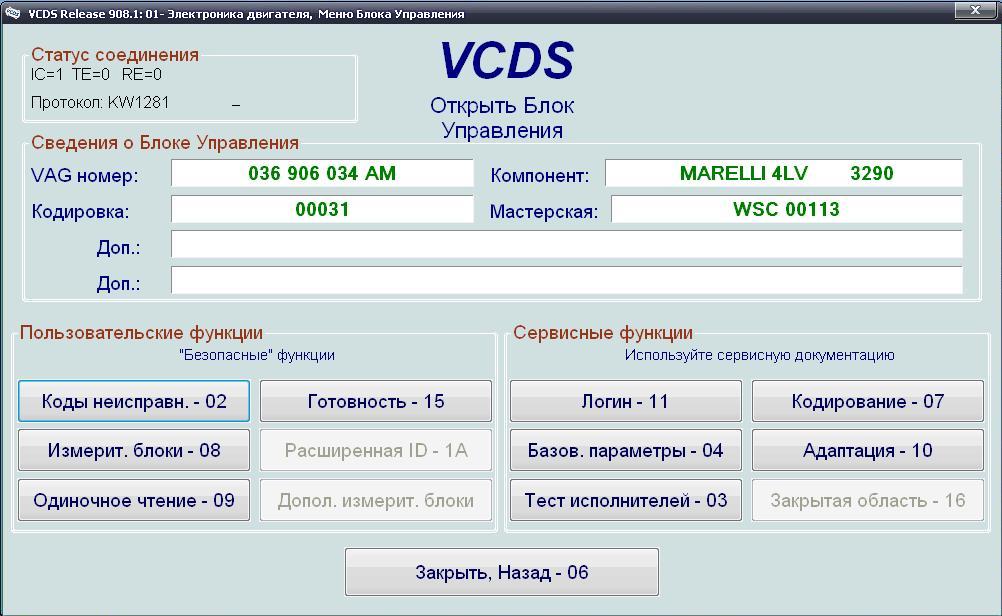Click the IC=1 TE=0 RE=0 status text
The image size is (1002, 616).
click(x=96, y=75)
